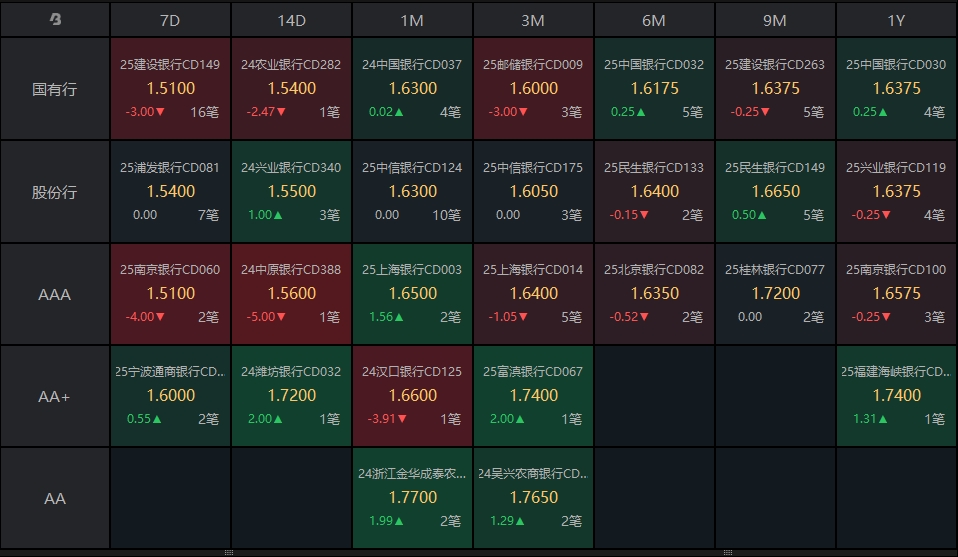
Task: Click the 25宁波通商银行CD.. cell
Action: (170, 396)
